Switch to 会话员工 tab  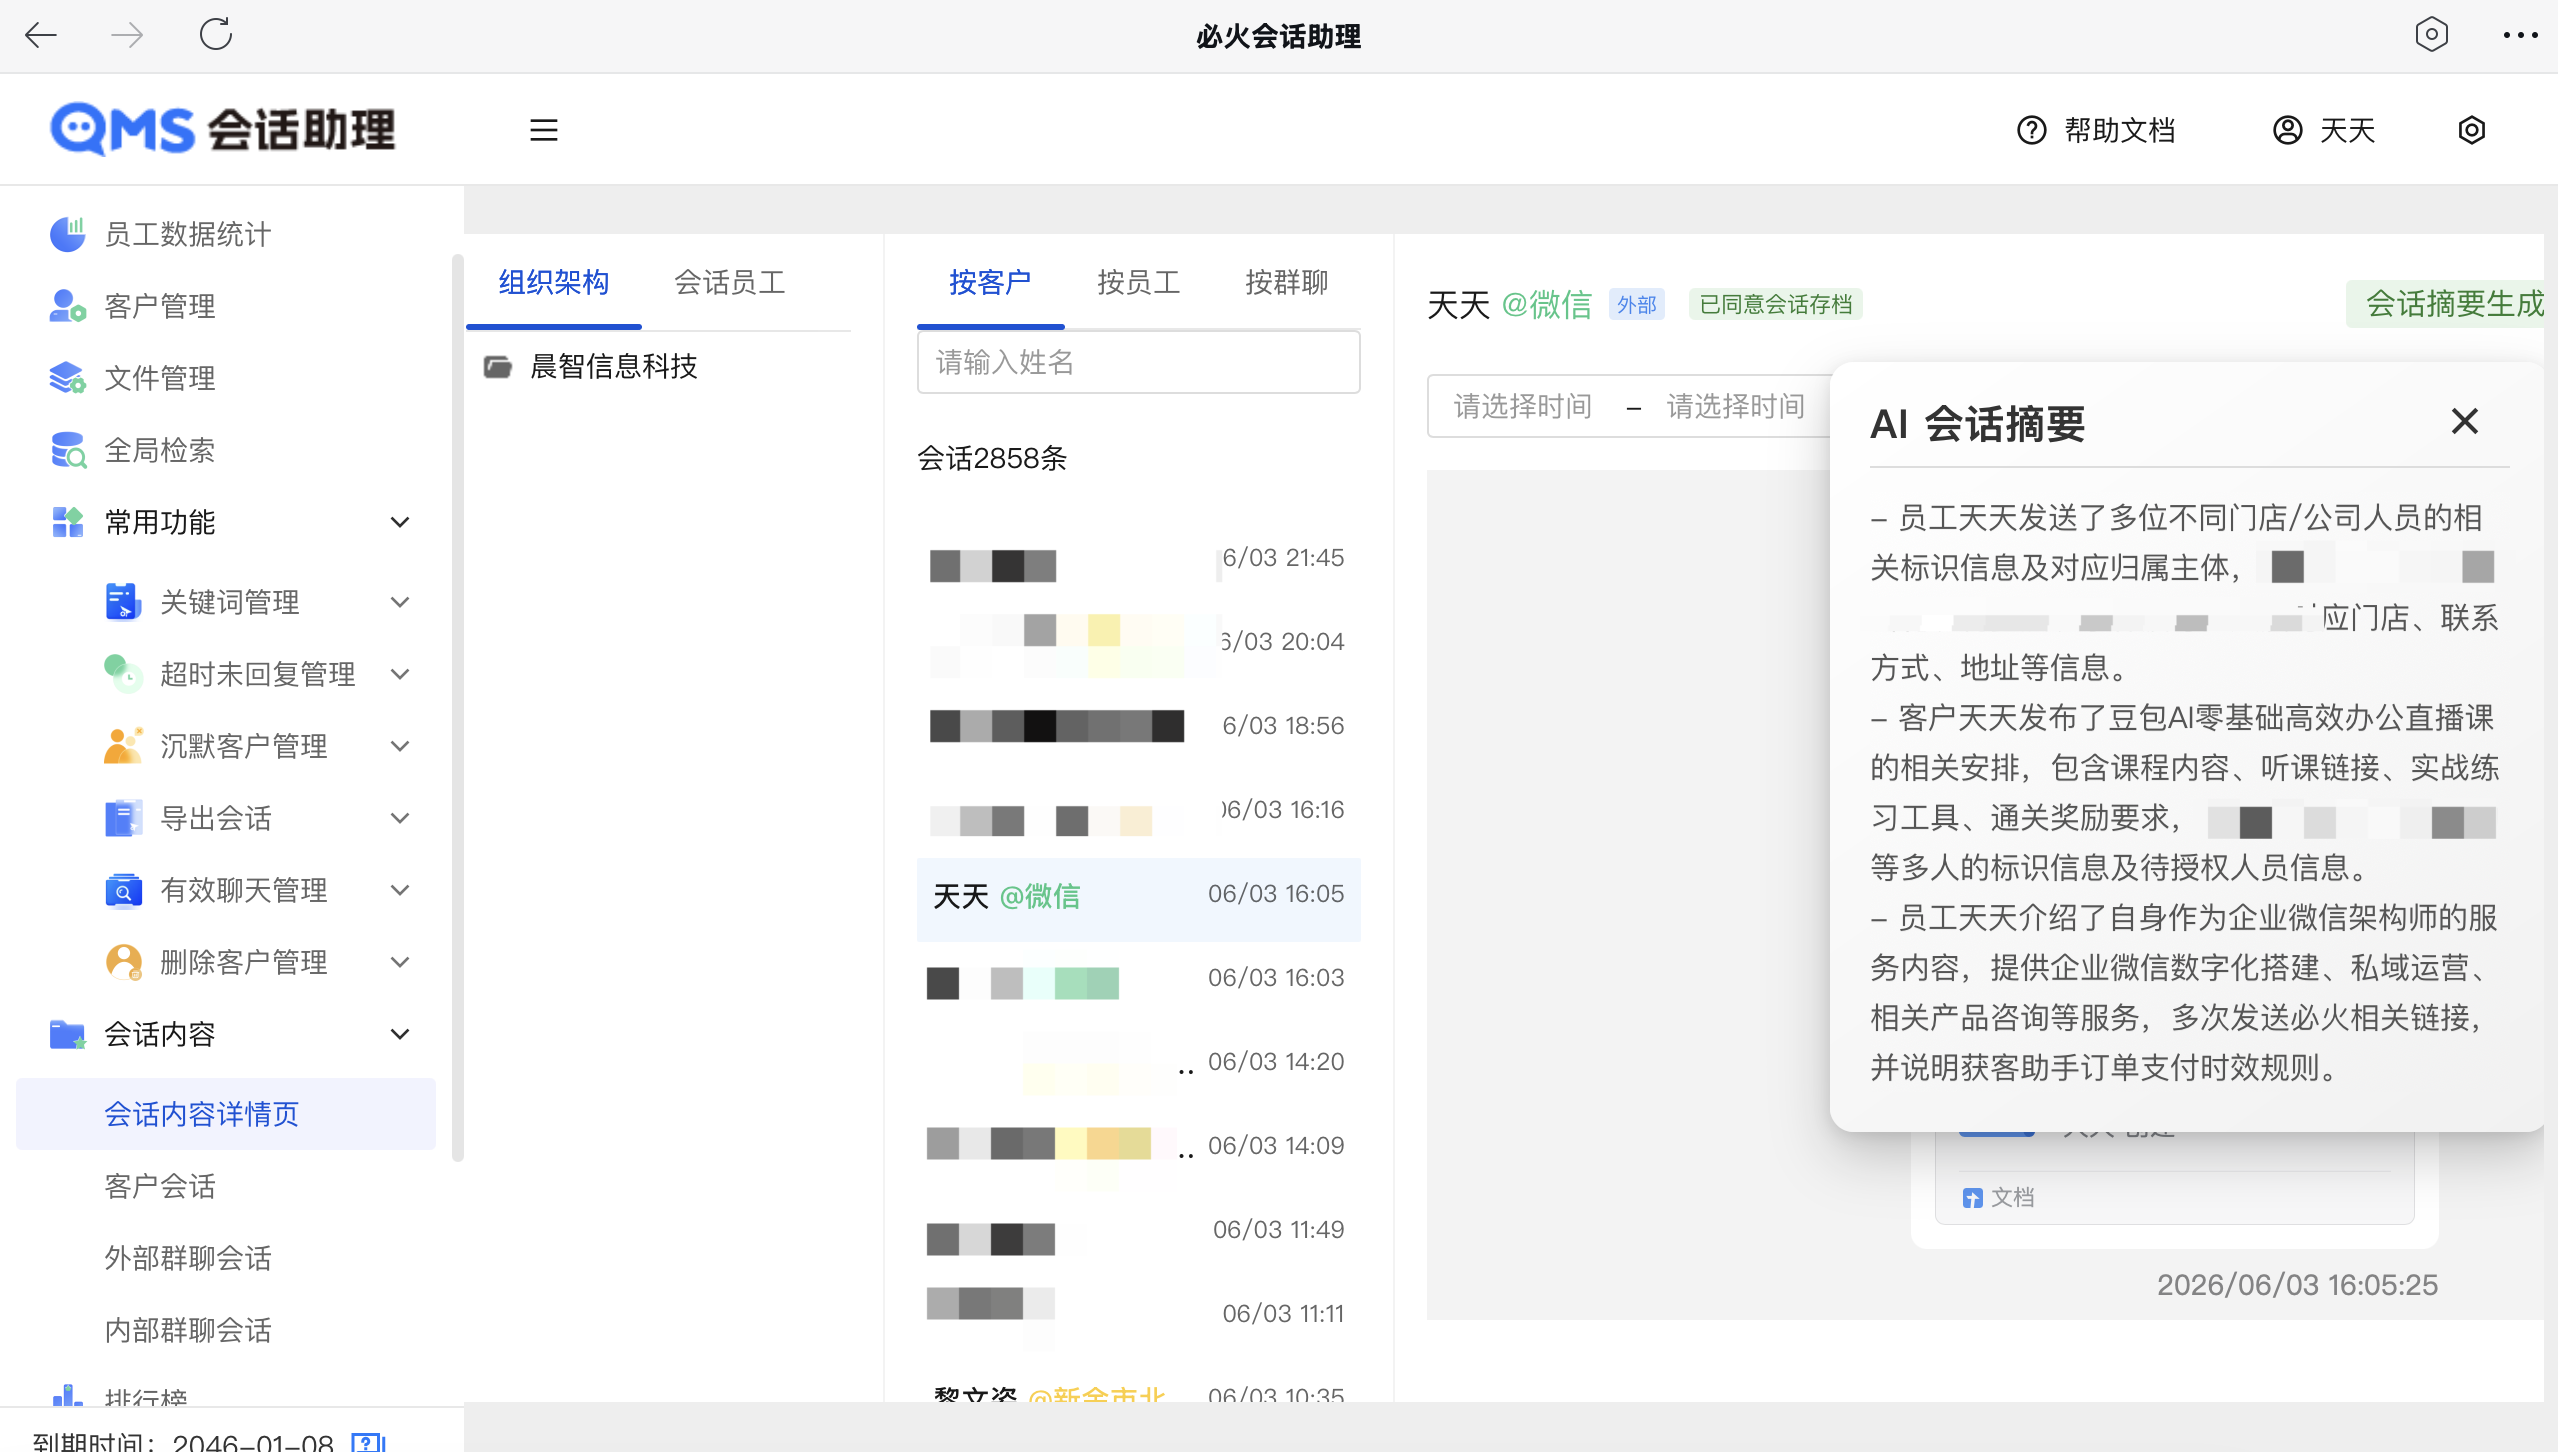pyautogui.click(x=730, y=283)
